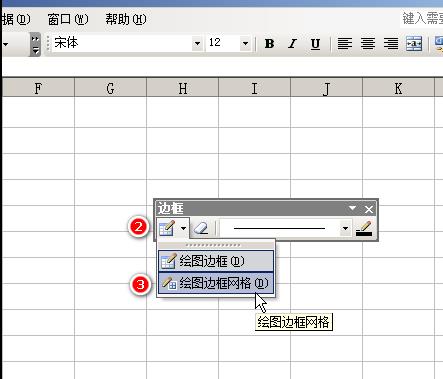
Task: Click the line style preview
Action: coord(280,228)
